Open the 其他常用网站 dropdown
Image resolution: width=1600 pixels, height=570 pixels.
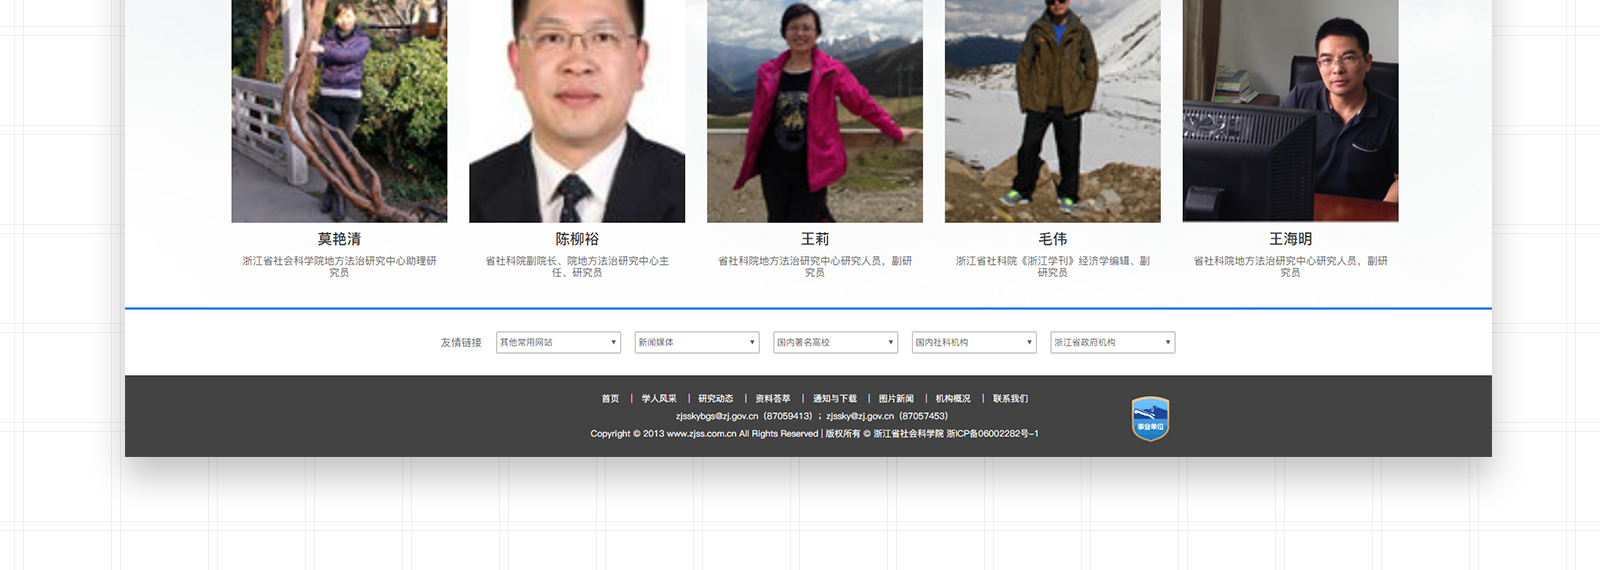pos(558,342)
